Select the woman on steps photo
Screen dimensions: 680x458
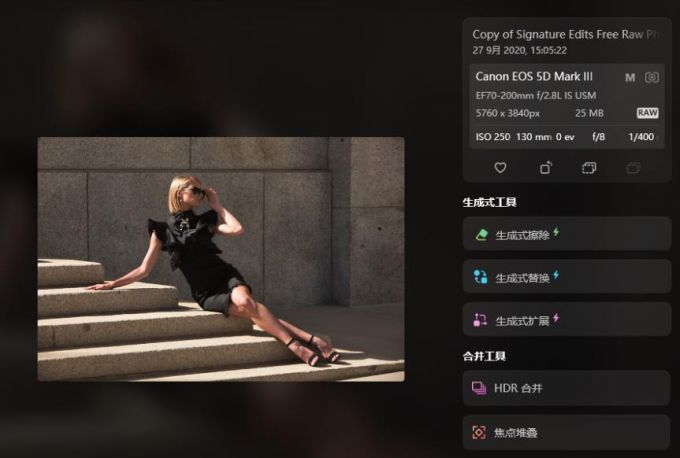[x=221, y=259]
